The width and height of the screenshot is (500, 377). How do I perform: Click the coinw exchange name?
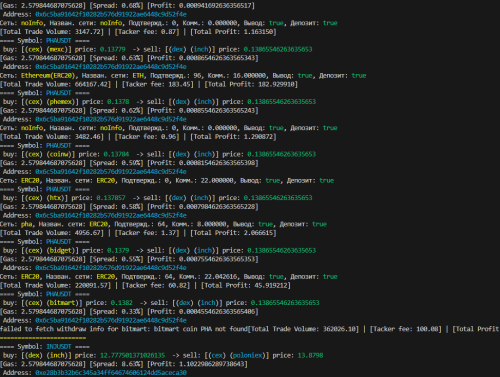point(61,154)
